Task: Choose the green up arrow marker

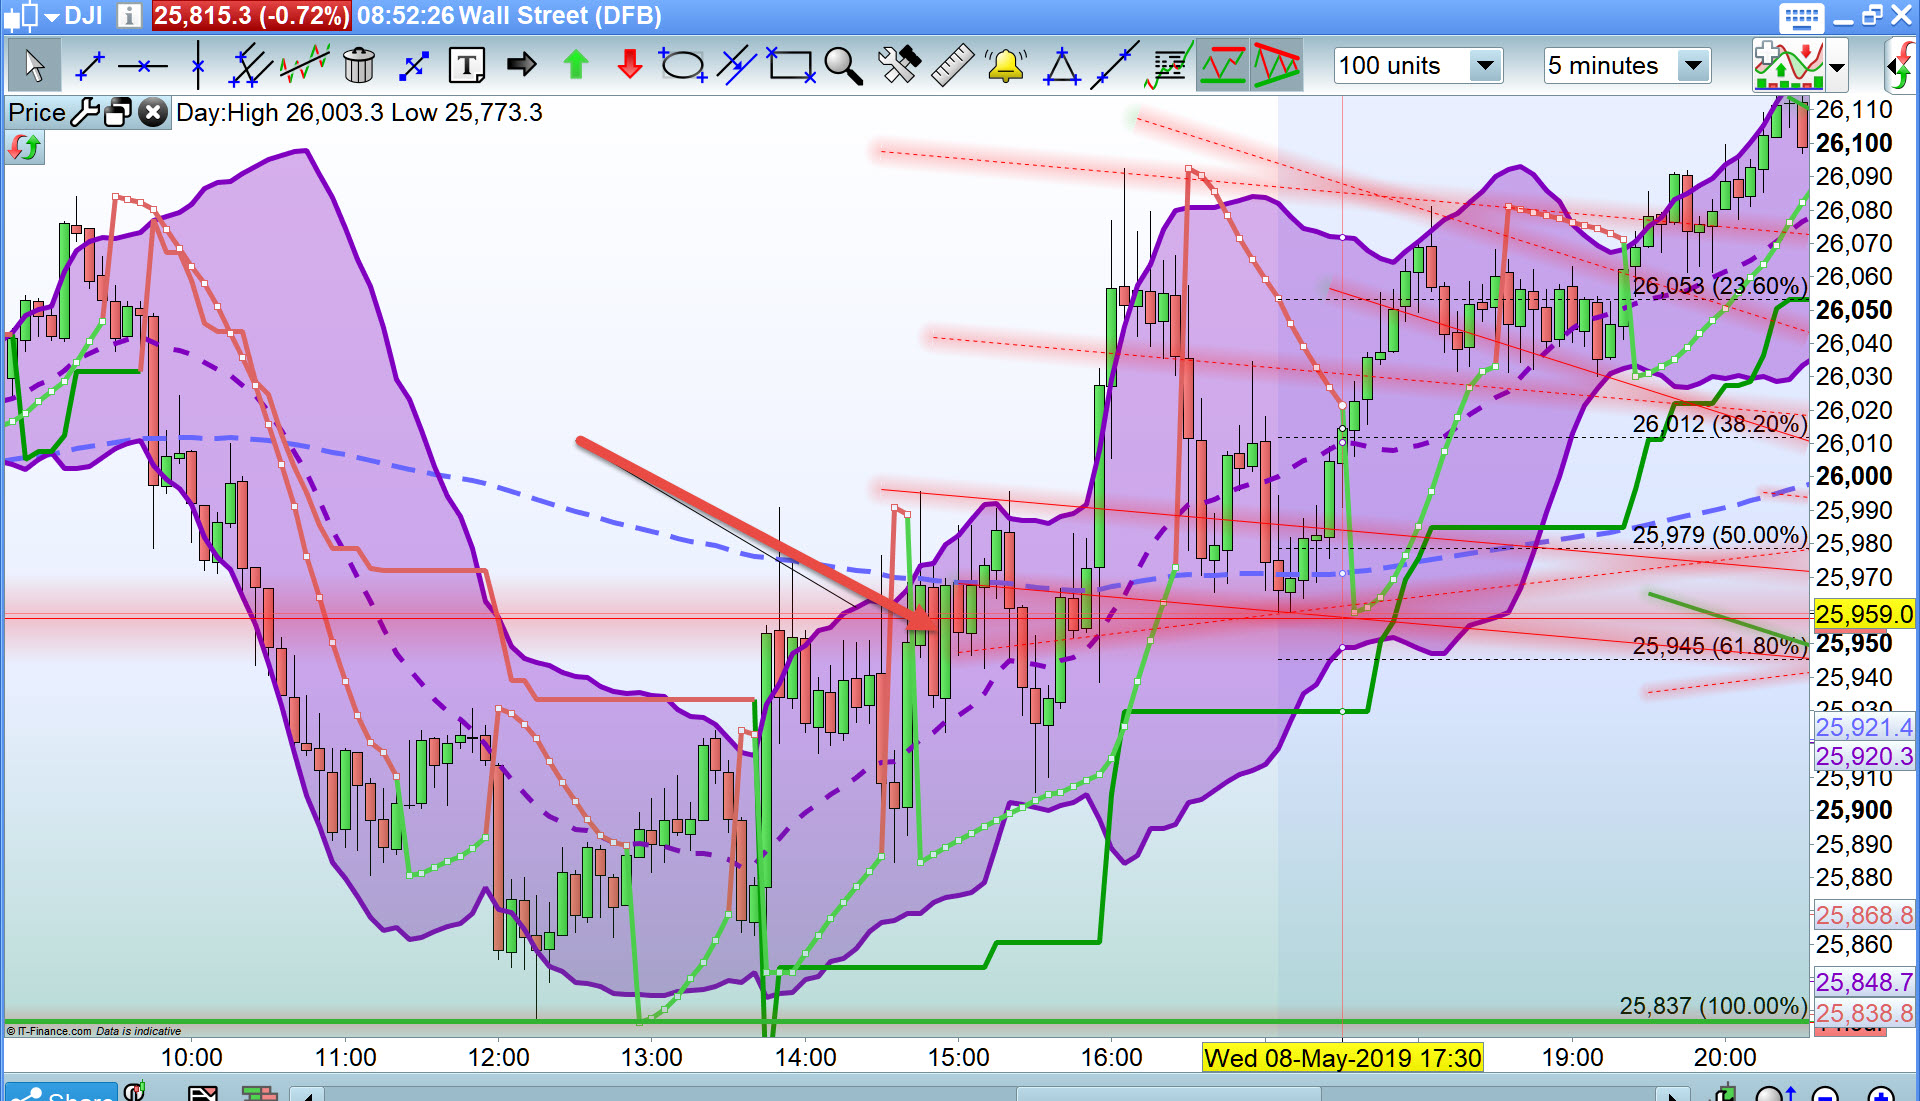Action: click(575, 67)
